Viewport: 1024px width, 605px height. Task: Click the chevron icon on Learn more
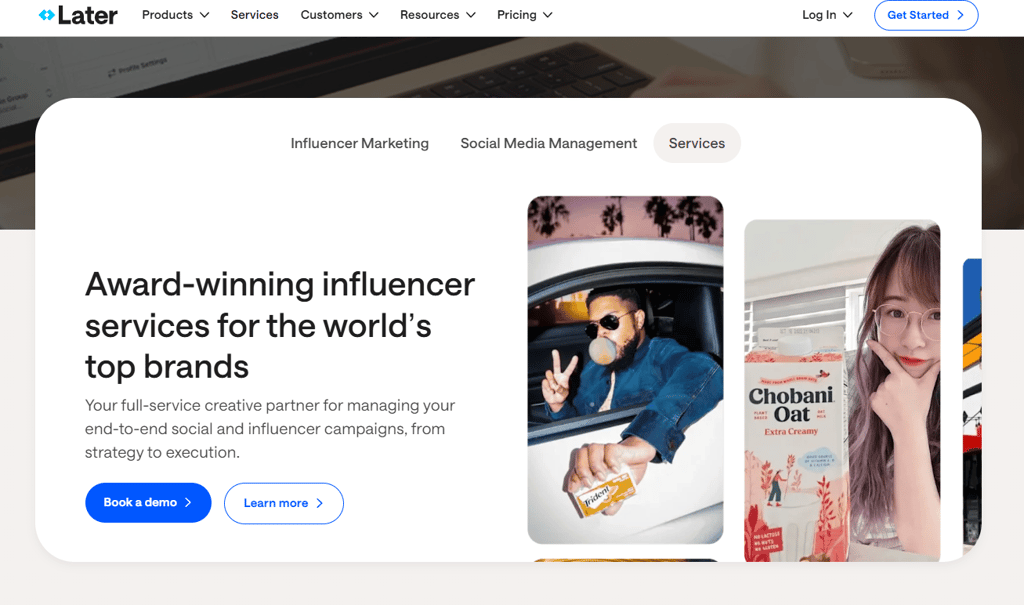(319, 503)
